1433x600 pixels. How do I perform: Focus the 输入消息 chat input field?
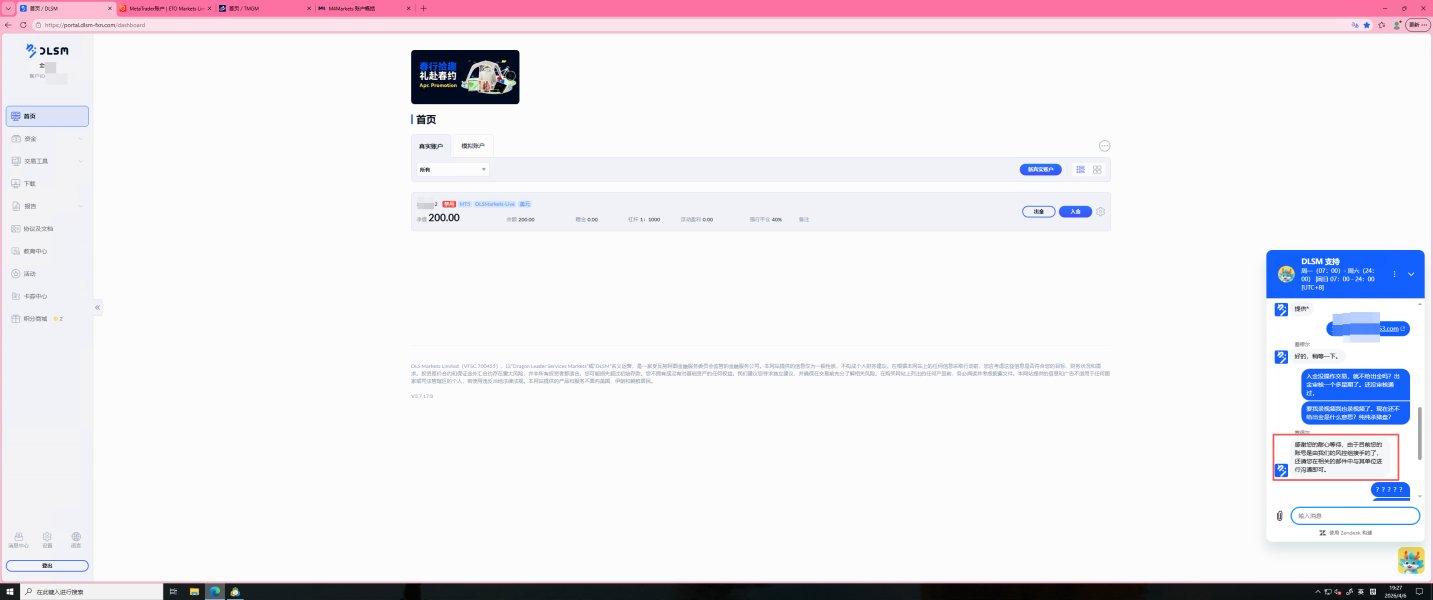1355,516
